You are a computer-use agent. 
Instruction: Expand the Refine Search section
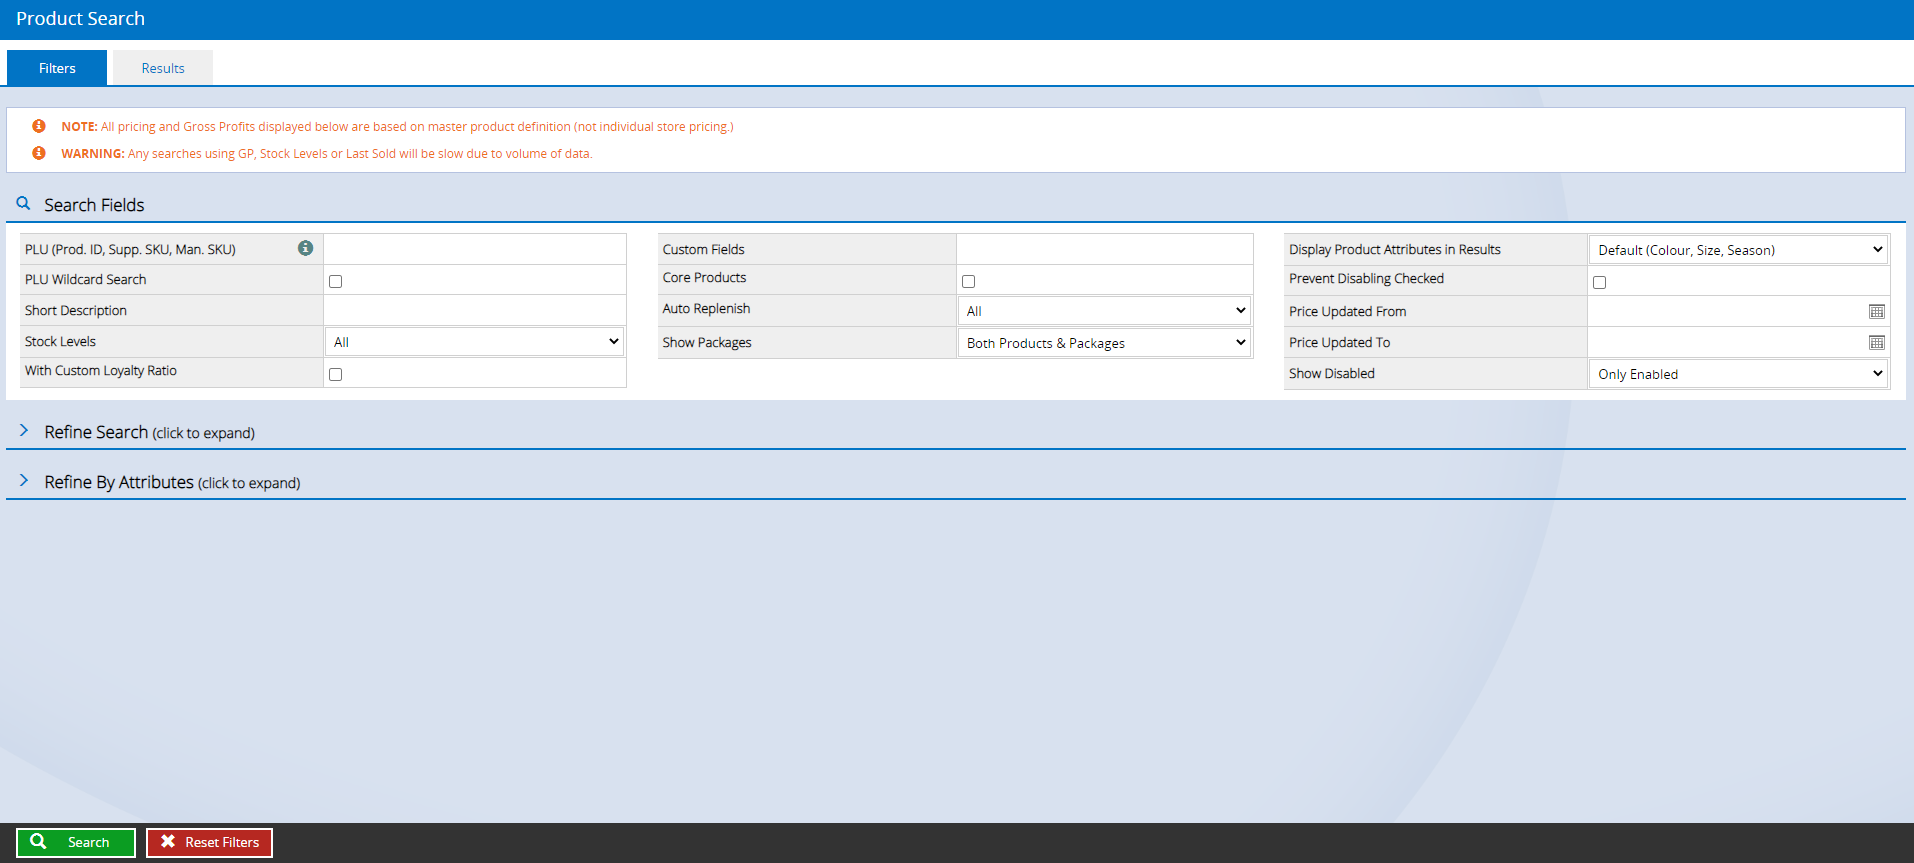tap(150, 432)
